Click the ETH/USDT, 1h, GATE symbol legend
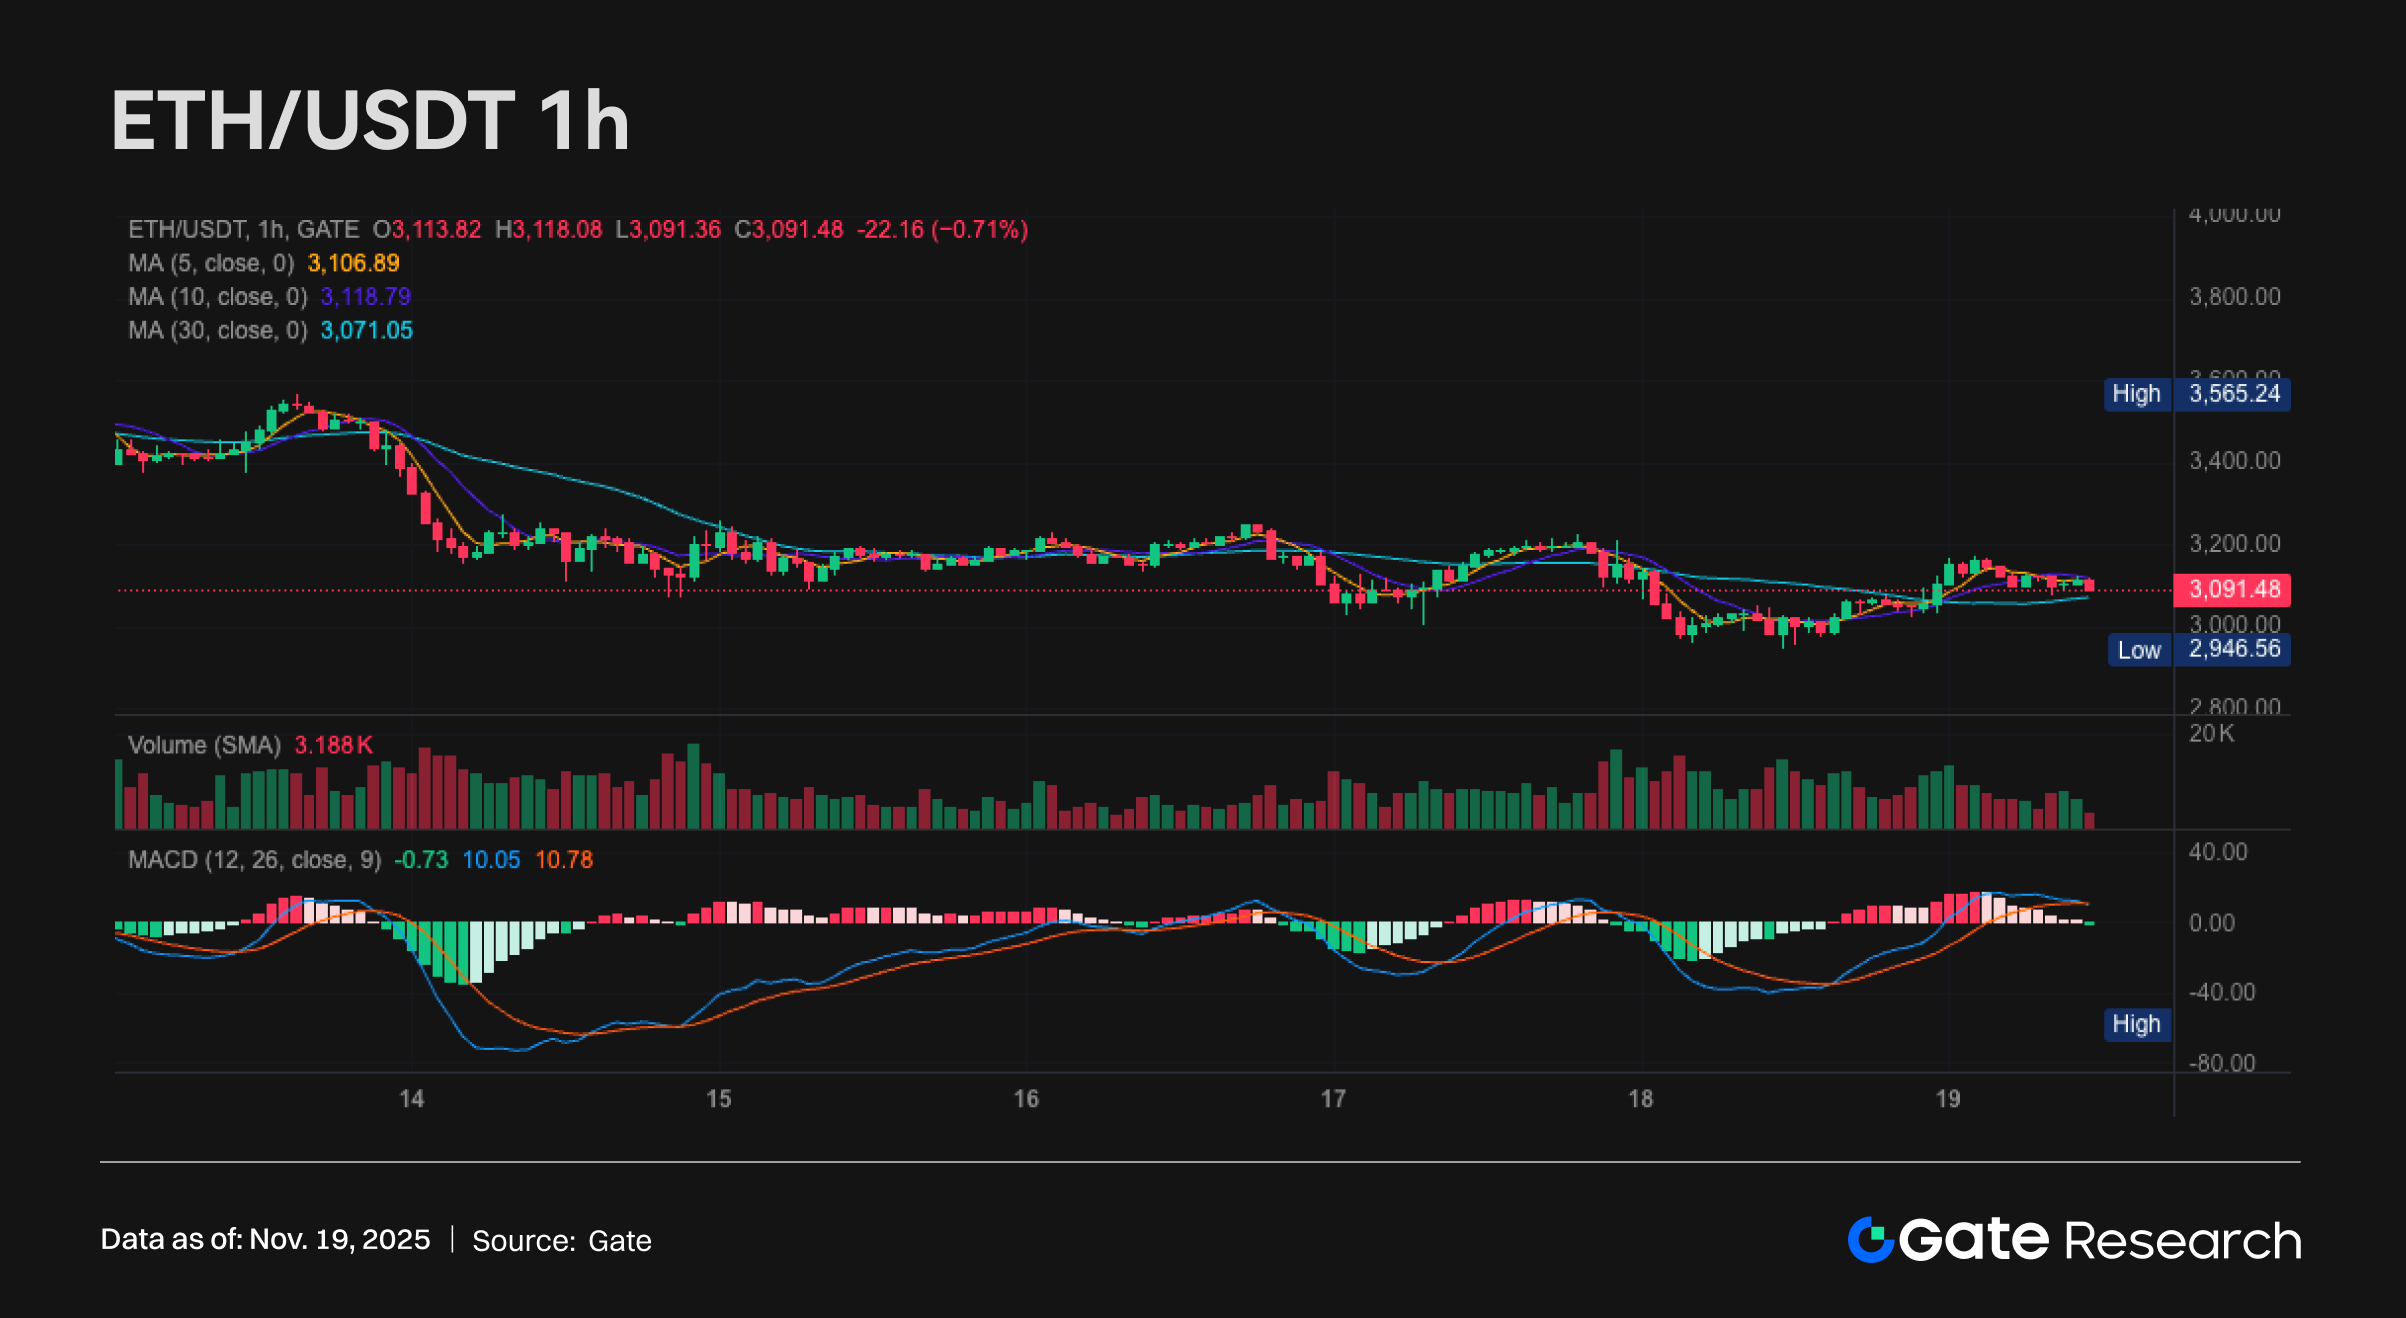 point(243,230)
